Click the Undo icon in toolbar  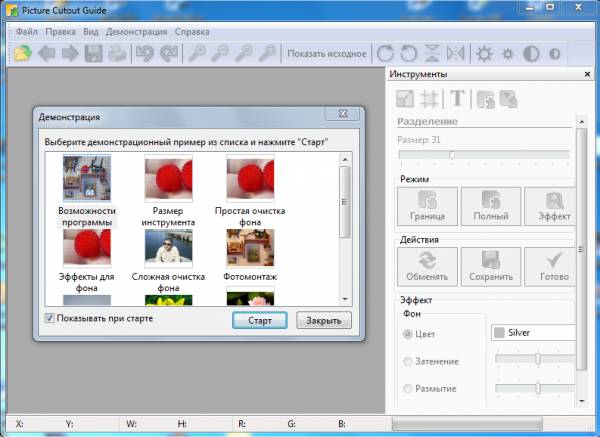pos(145,54)
